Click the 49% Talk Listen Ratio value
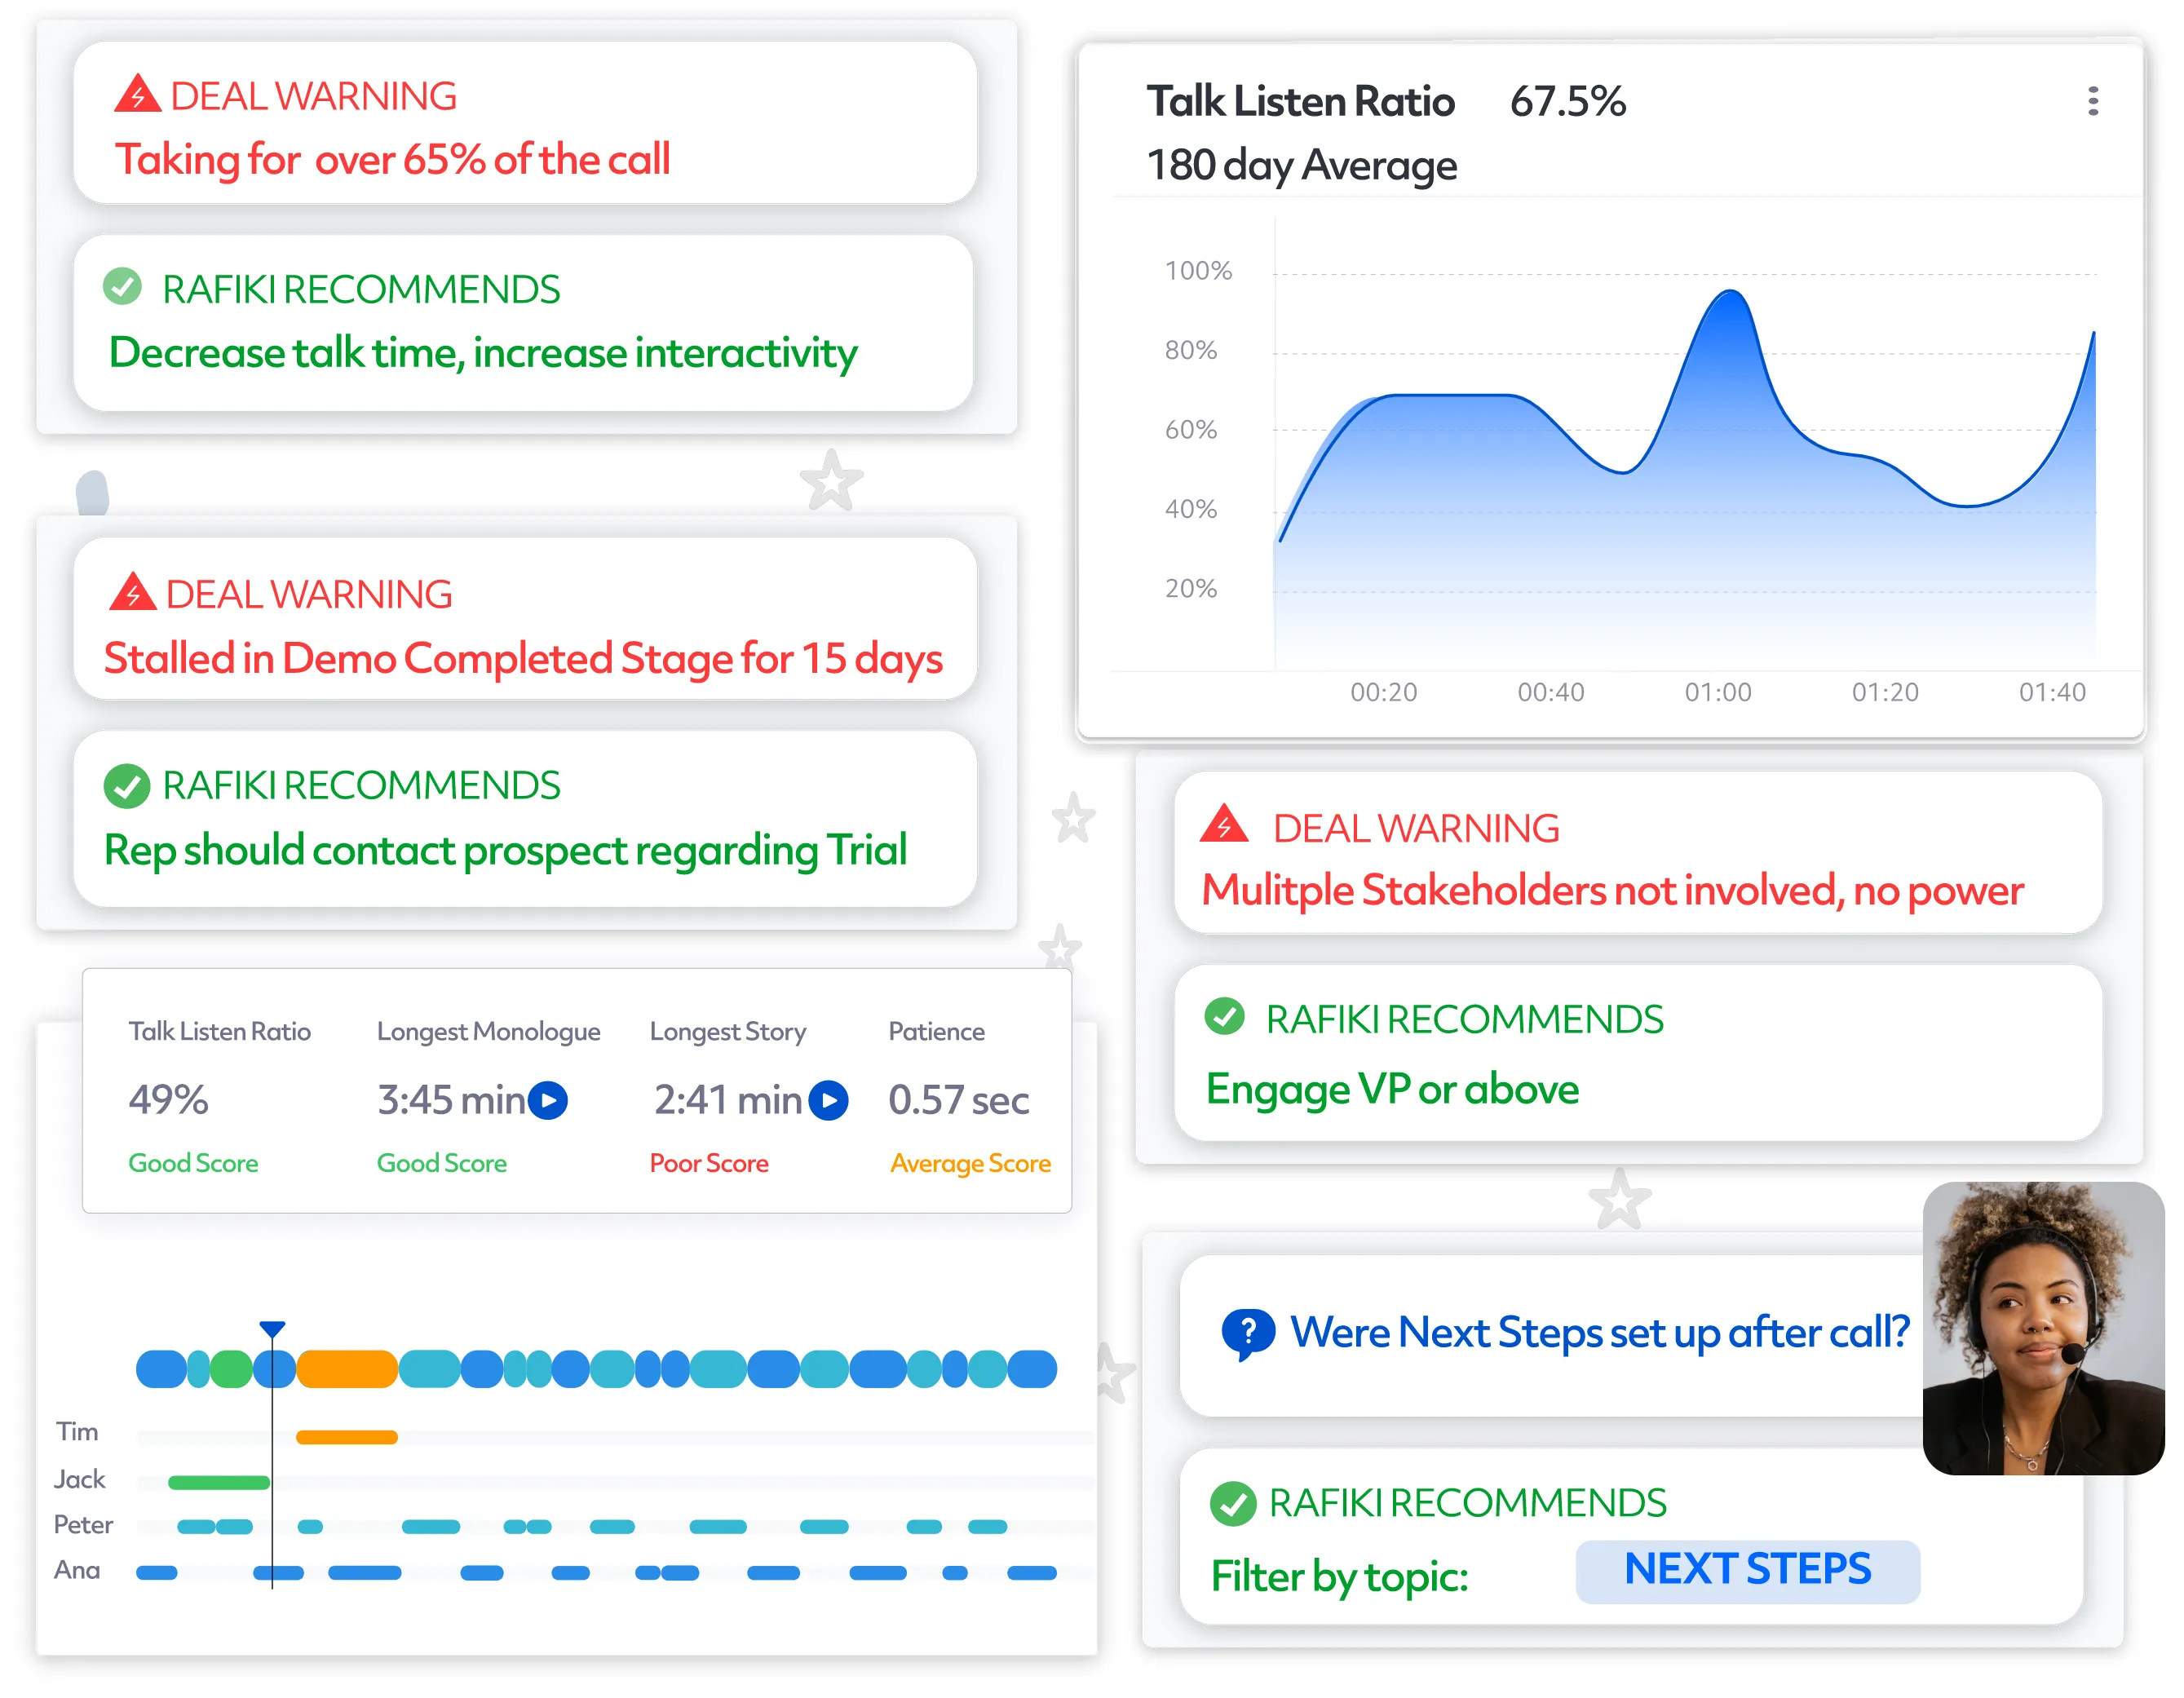This screenshot has width=2184, height=1698. pos(168,1100)
